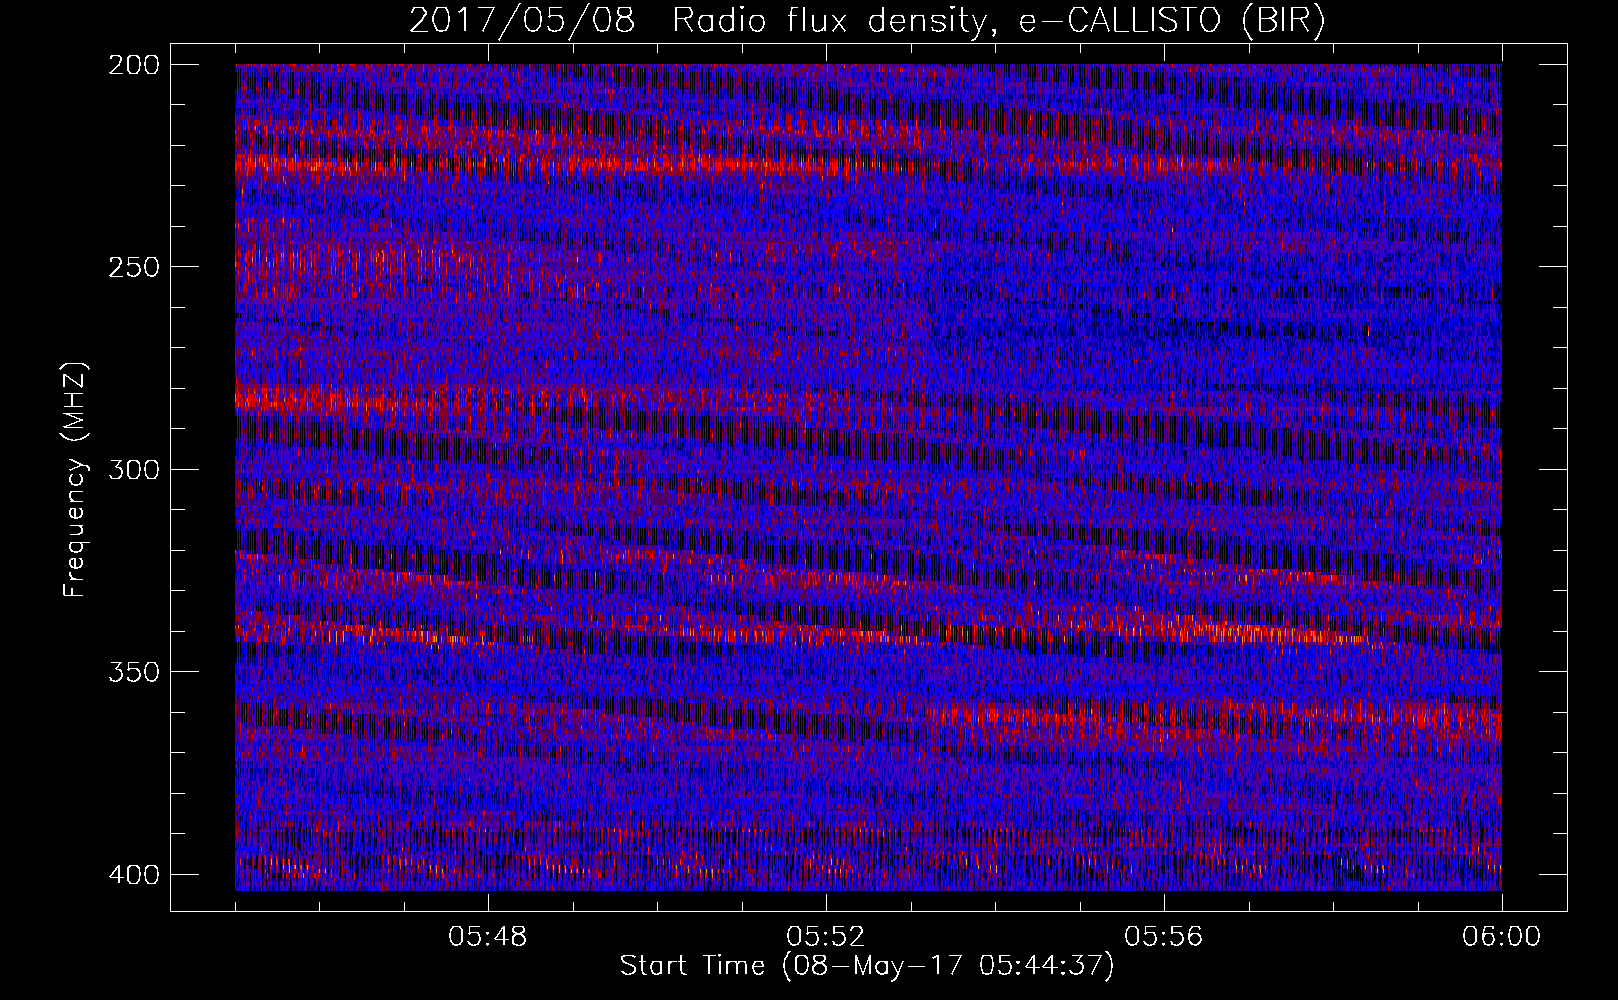Select the 250 frequency tick label
1618x1000 pixels.
coord(133,267)
